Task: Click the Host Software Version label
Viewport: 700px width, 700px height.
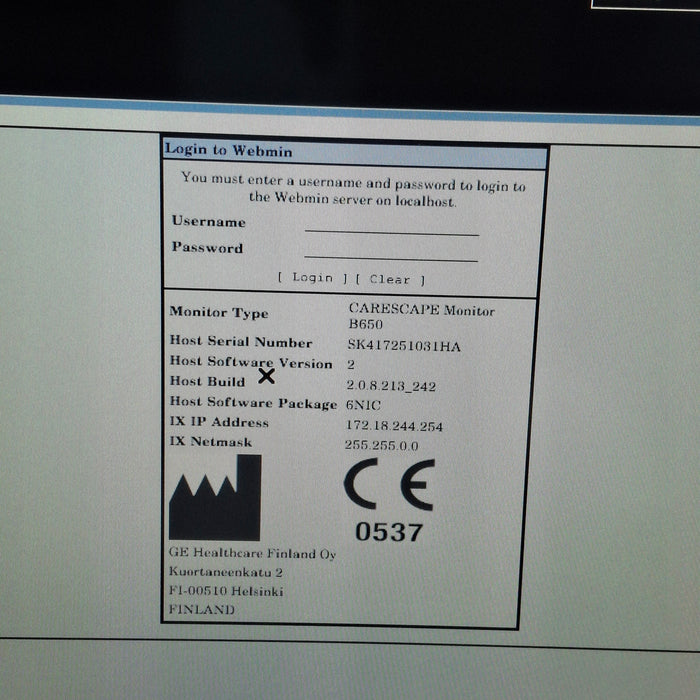Action: 251,362
